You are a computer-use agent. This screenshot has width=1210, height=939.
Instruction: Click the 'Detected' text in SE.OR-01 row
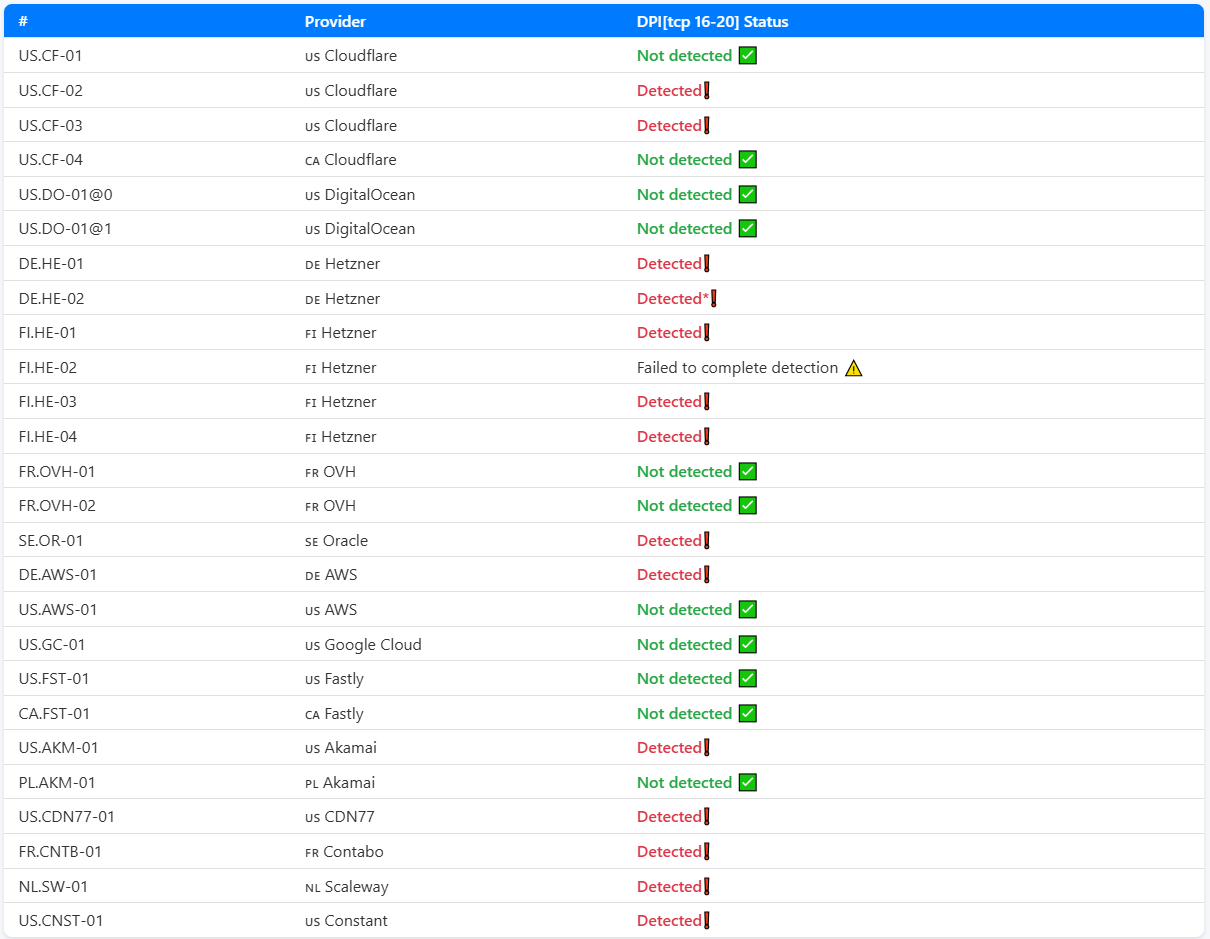(669, 541)
